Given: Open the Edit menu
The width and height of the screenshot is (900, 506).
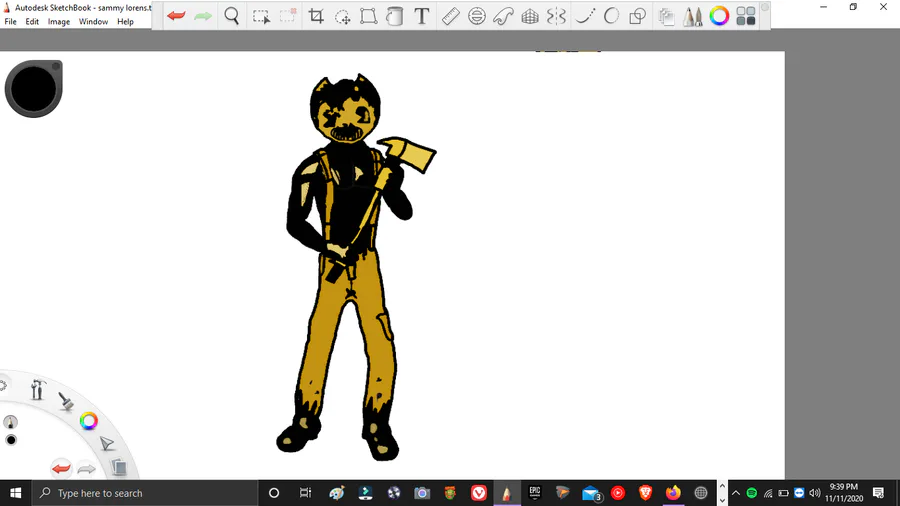Looking at the screenshot, I should pos(32,22).
